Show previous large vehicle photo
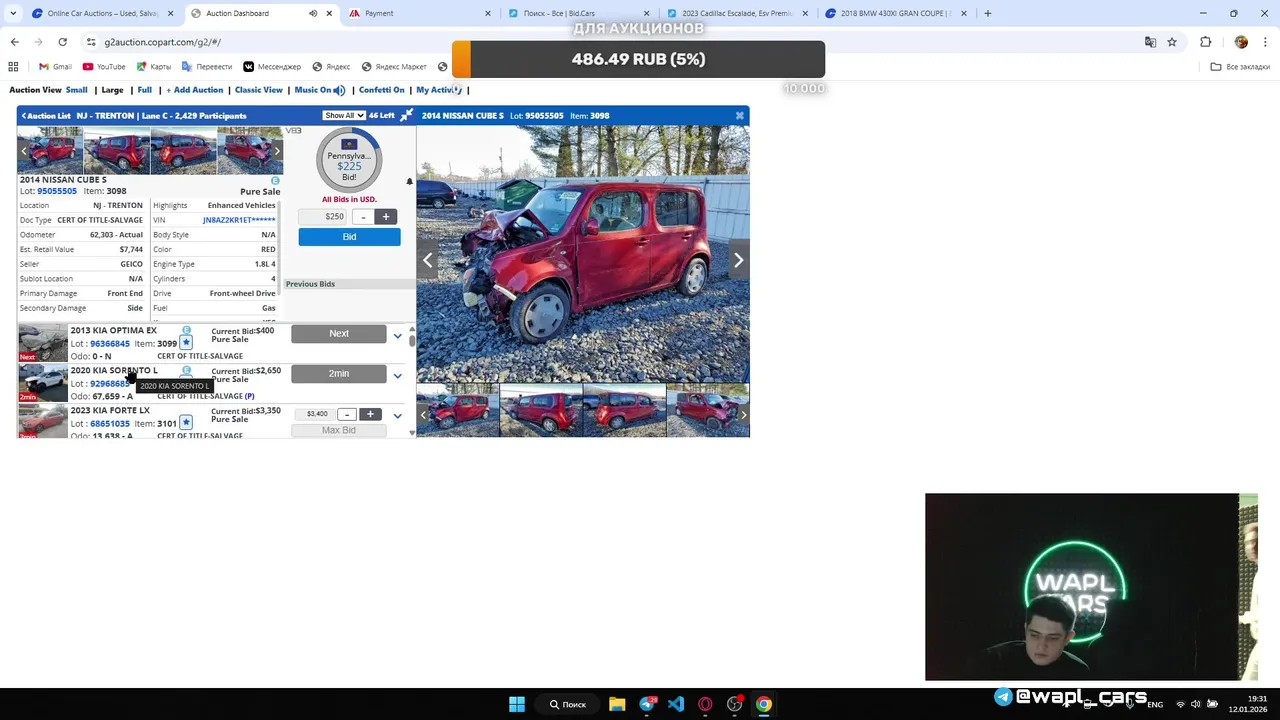1280x720 pixels. click(427, 260)
